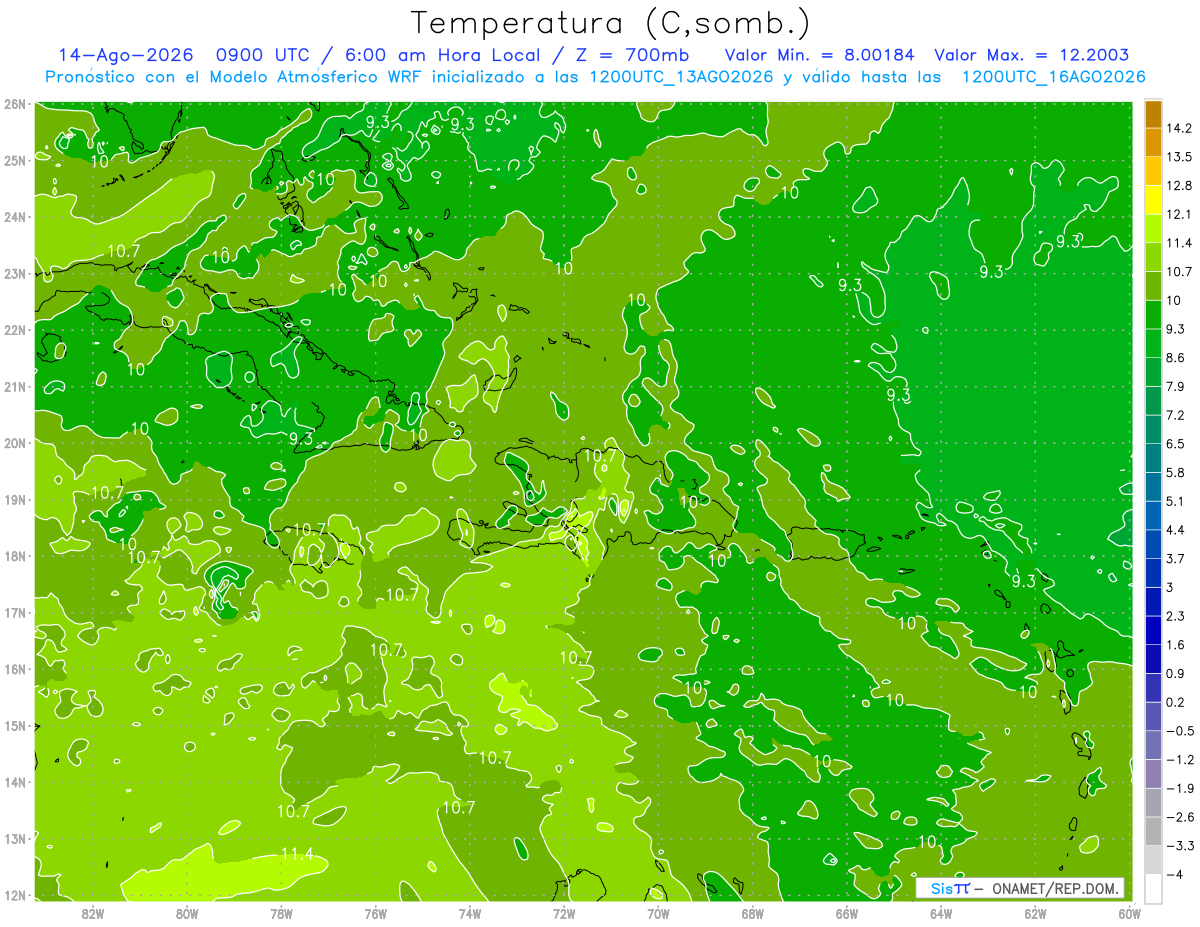Click the "66W" longitude axis label
This screenshot has height=927, width=1200.
(x=847, y=913)
